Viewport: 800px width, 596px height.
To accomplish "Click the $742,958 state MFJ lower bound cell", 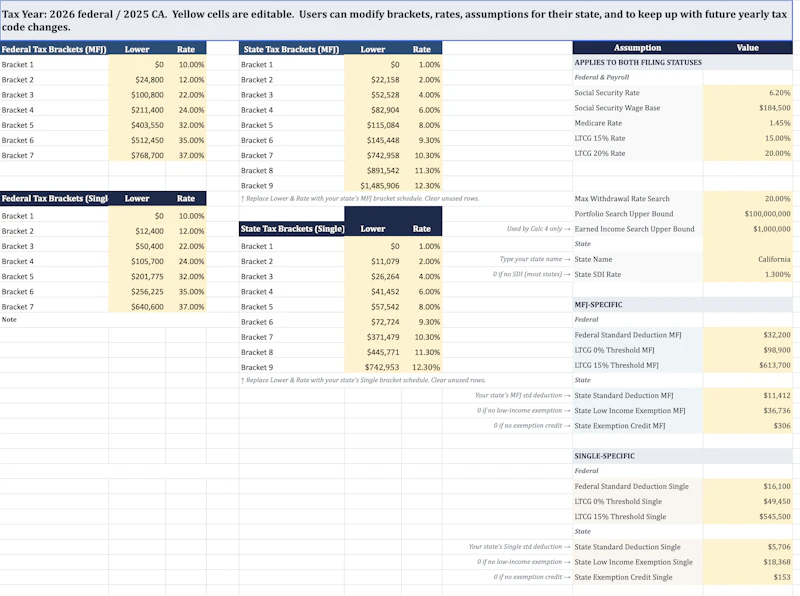I will coord(372,155).
